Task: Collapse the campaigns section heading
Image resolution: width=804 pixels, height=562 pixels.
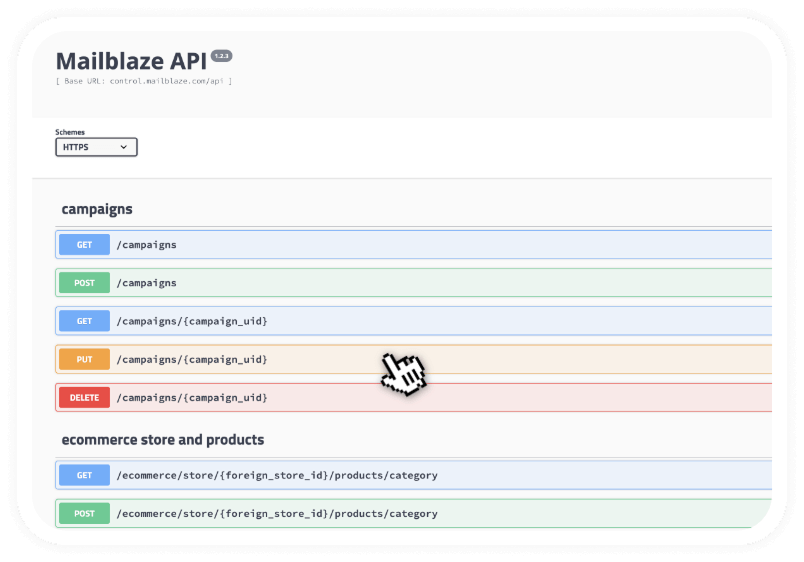Action: point(97,209)
